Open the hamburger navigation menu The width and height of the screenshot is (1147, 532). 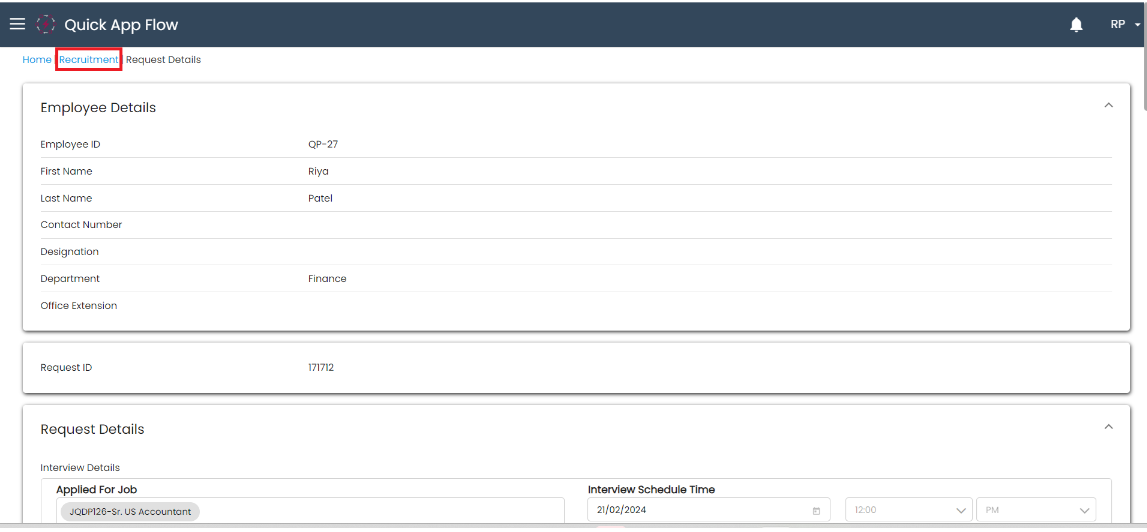17,24
